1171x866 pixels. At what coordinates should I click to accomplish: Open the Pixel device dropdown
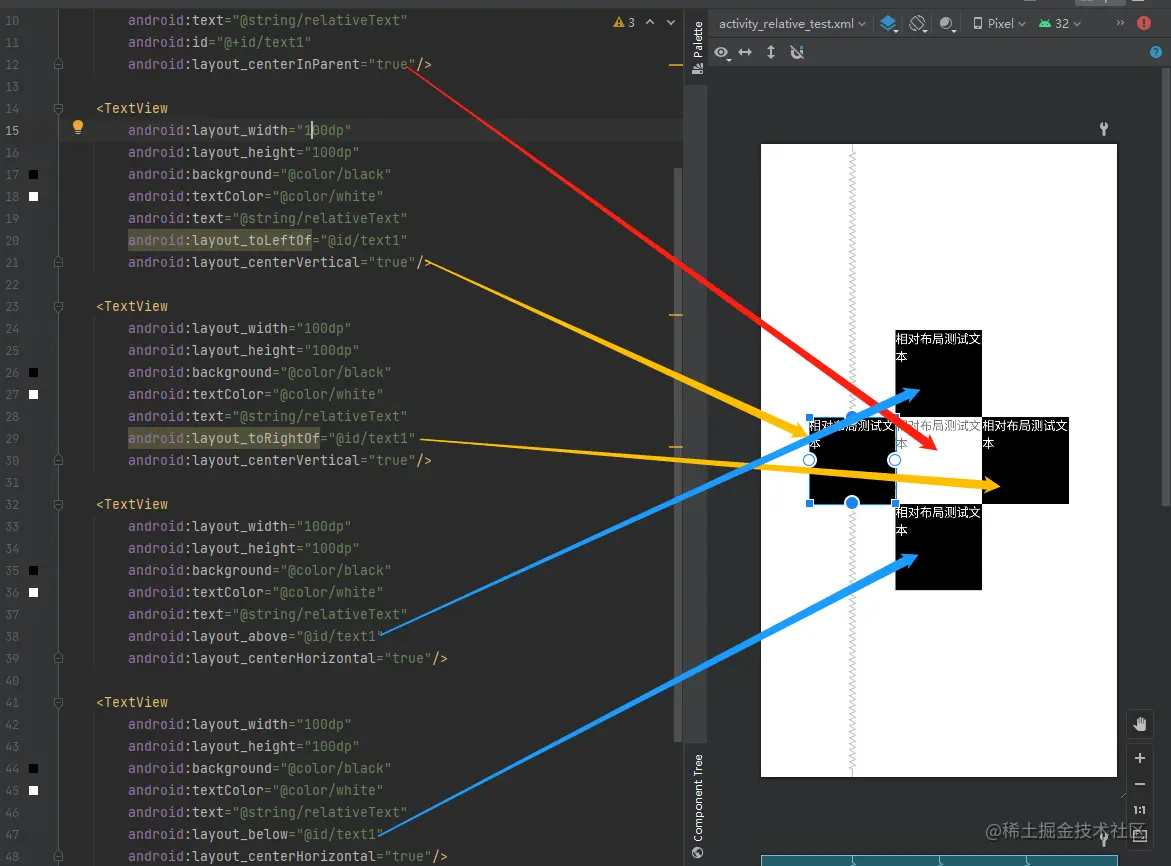pos(999,24)
